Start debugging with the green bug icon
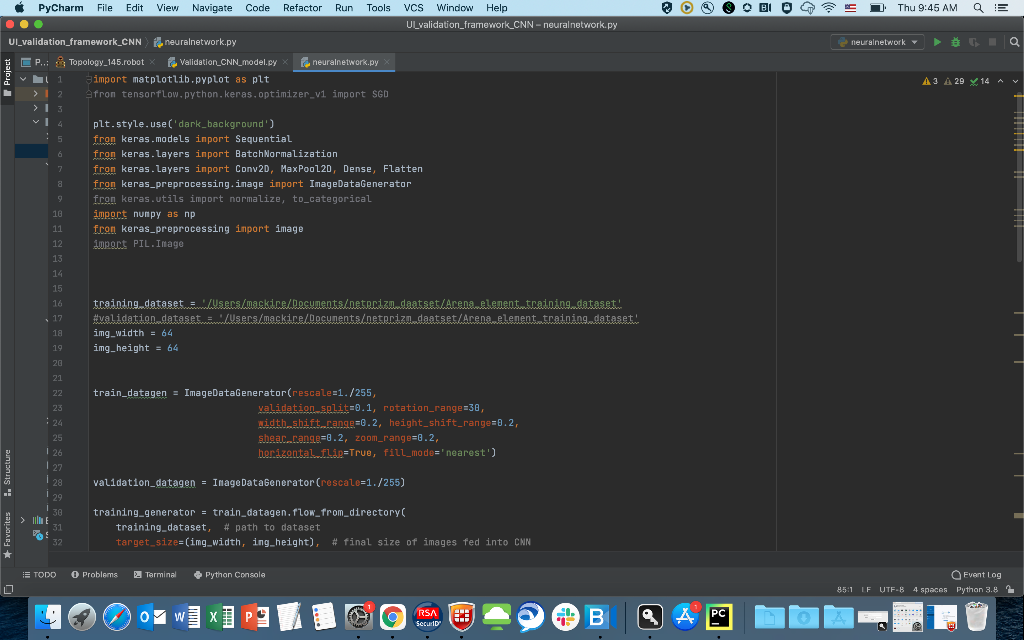Screen dimensions: 1024x640 955,42
